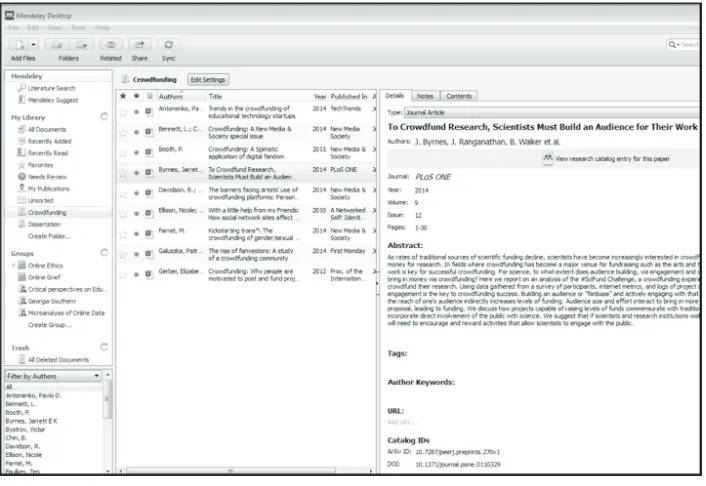Toggle read status dot for Farnel row
706x486 pixels.
click(136, 234)
